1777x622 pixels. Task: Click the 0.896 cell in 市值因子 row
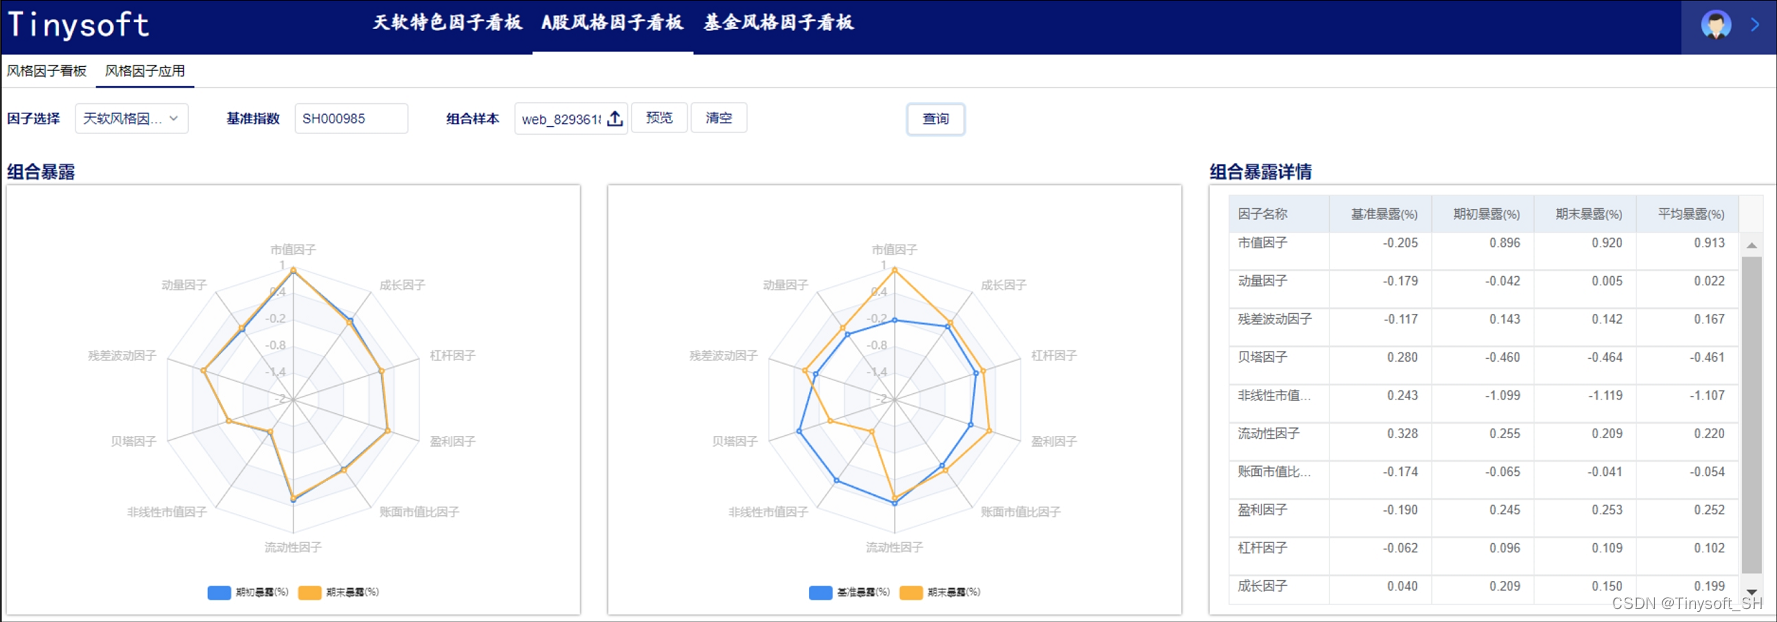coord(1504,243)
